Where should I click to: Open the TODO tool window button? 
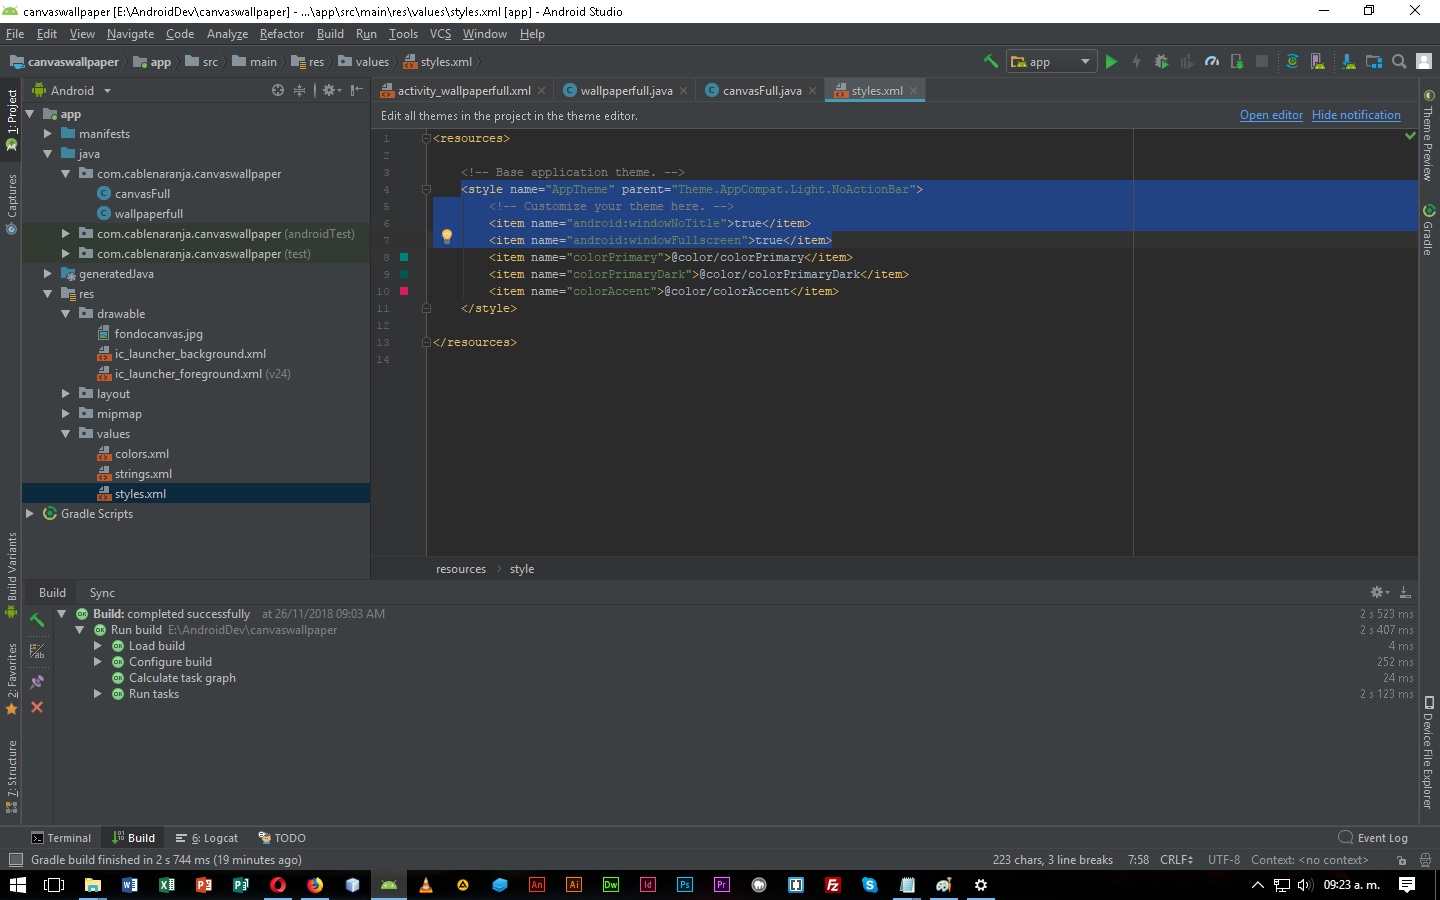pos(282,838)
